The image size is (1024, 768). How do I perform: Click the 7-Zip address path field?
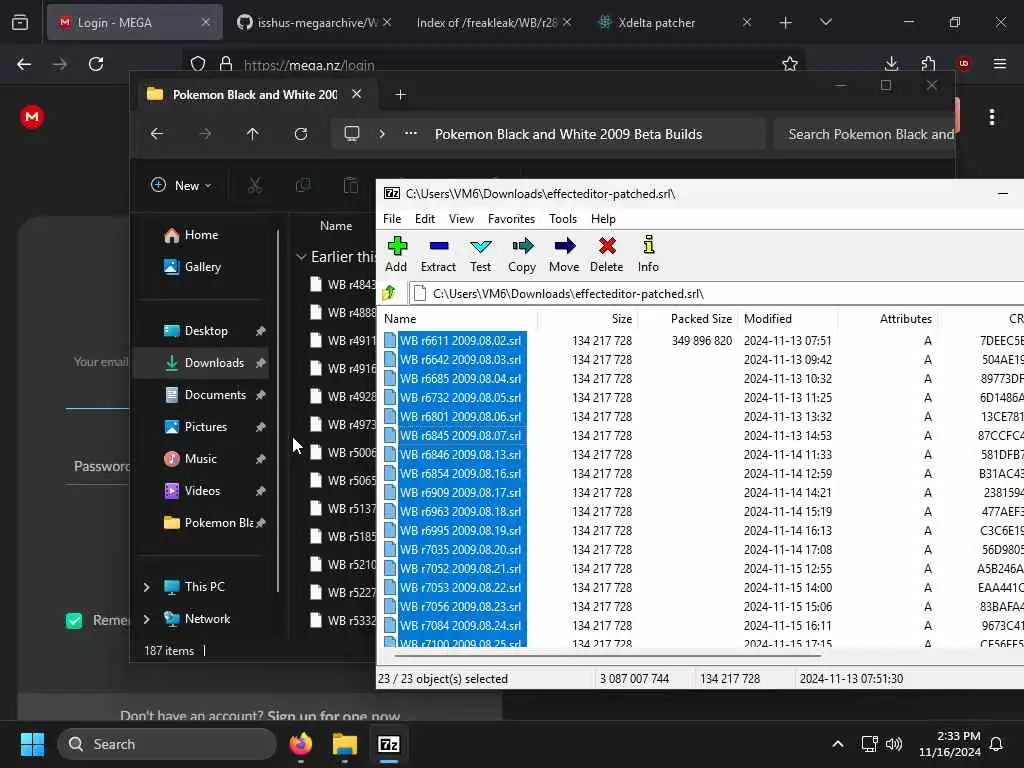pyautogui.click(x=718, y=294)
